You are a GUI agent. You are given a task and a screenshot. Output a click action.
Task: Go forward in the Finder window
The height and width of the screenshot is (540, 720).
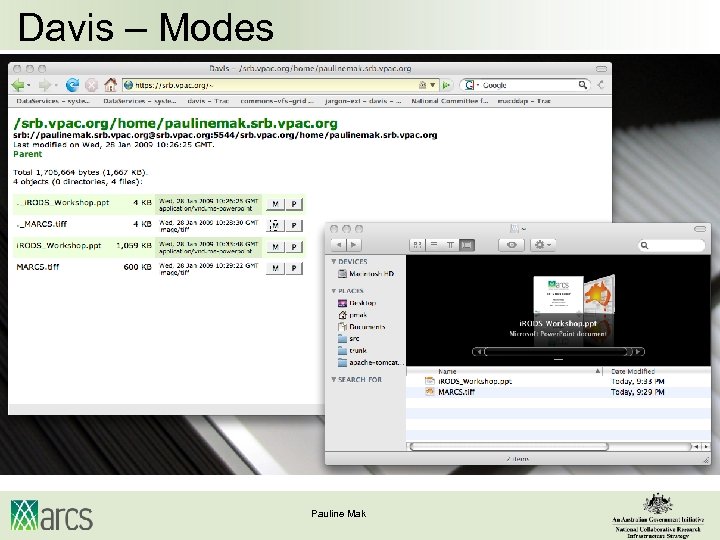(354, 245)
